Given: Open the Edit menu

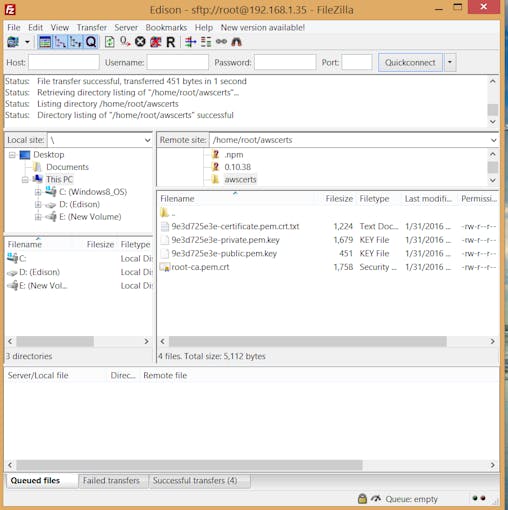Looking at the screenshot, I should 35,28.
